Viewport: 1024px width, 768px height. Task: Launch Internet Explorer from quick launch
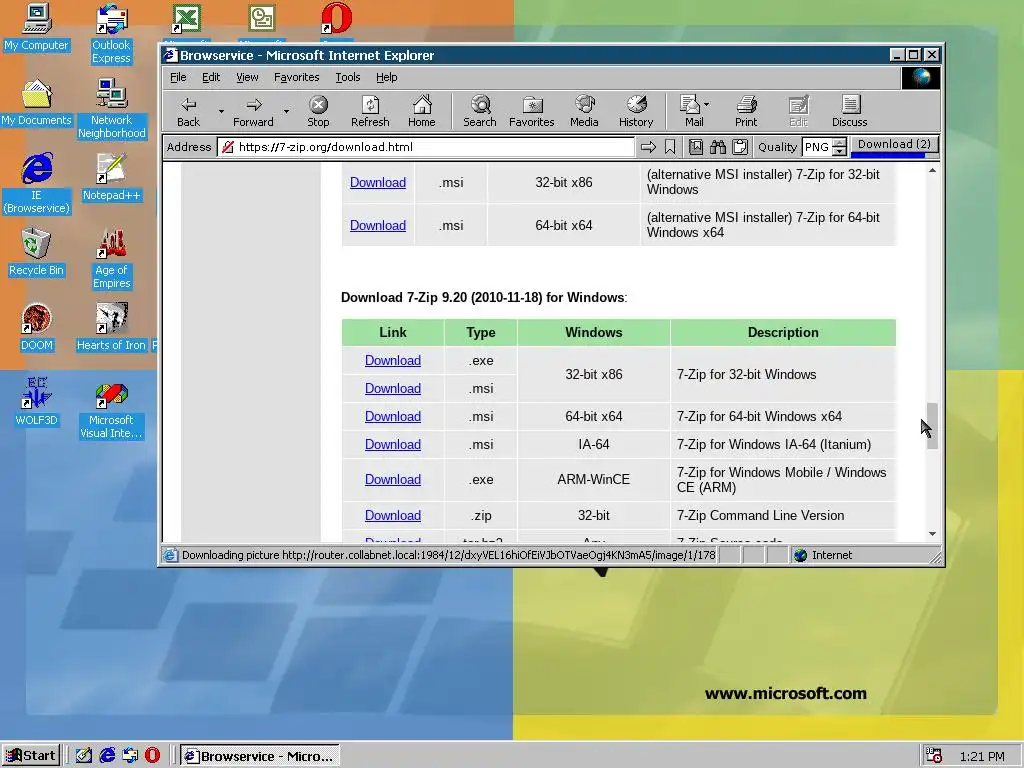(107, 756)
